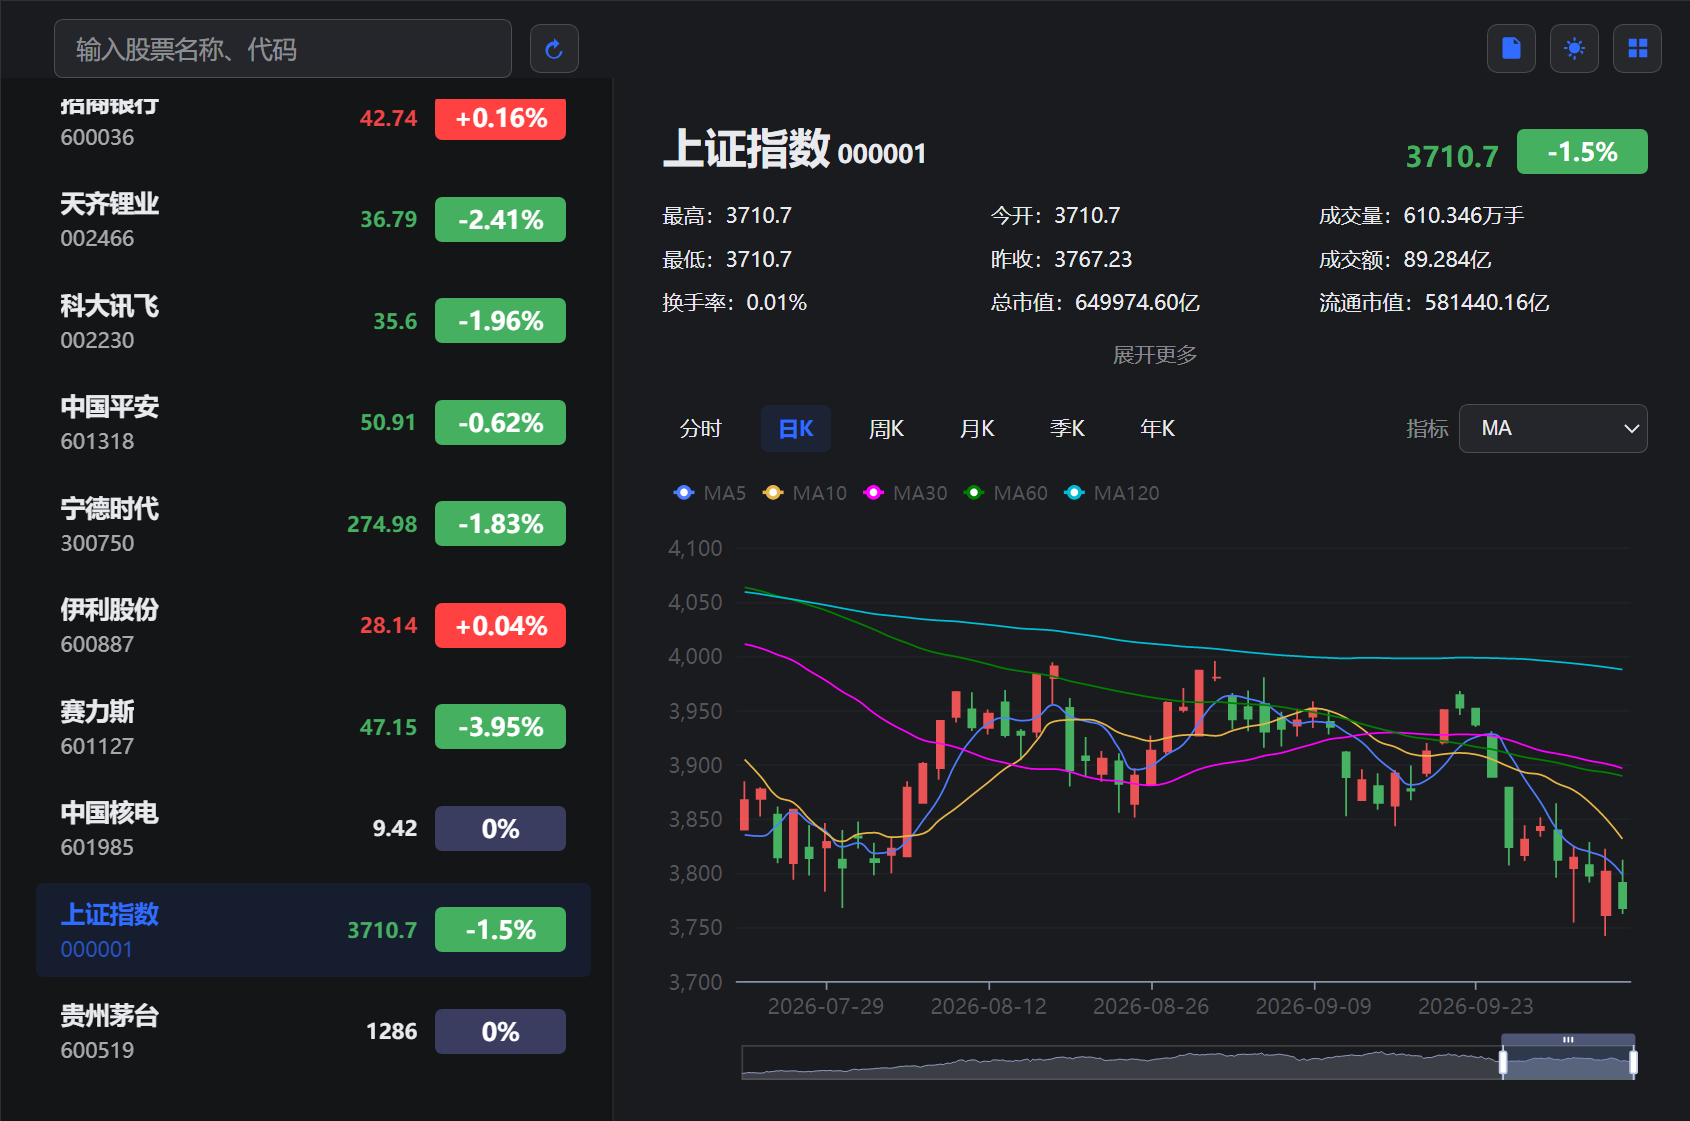Switch to the 分时 chart tab
The height and width of the screenshot is (1121, 1690).
[700, 429]
